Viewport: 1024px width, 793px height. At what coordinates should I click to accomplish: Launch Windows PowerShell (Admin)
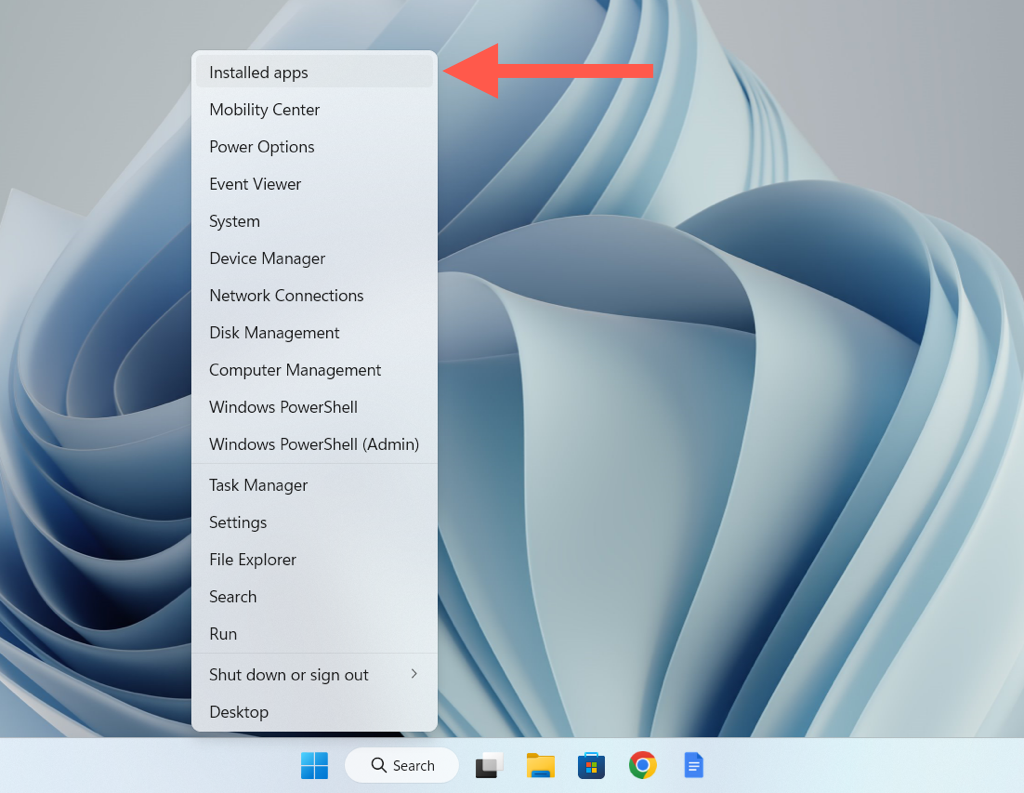coord(314,445)
